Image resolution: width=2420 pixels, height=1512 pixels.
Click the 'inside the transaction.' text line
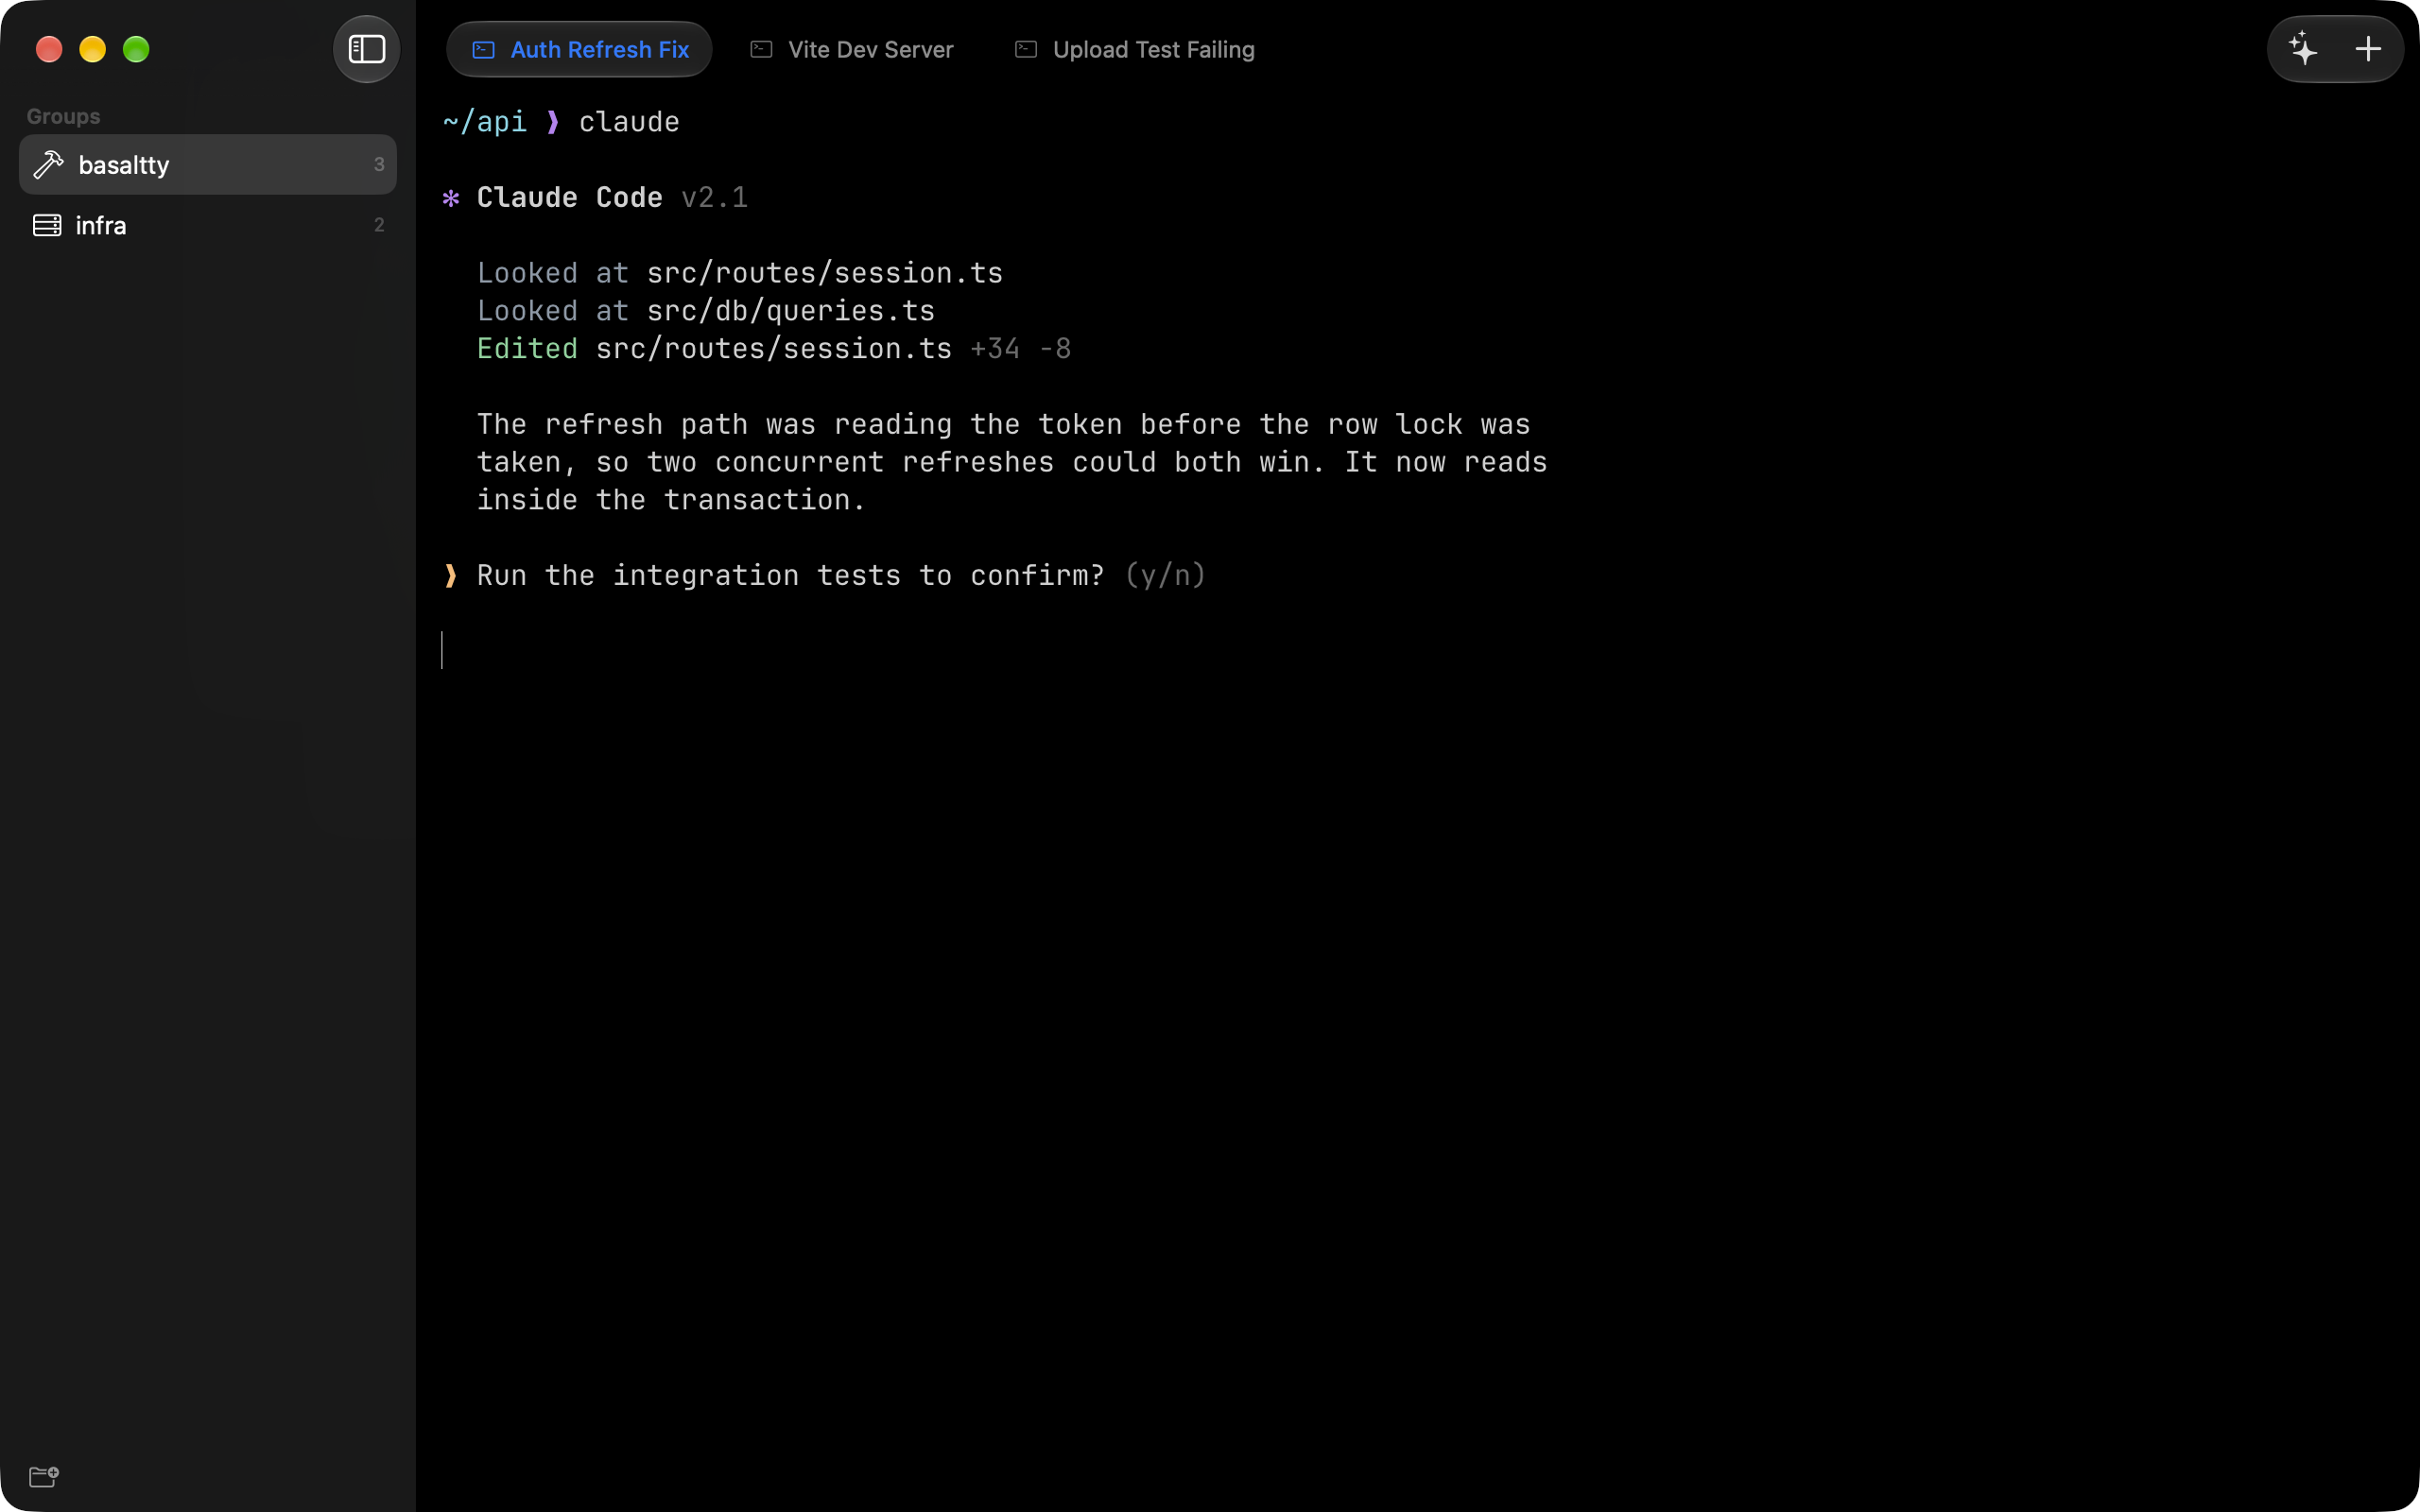[671, 500]
